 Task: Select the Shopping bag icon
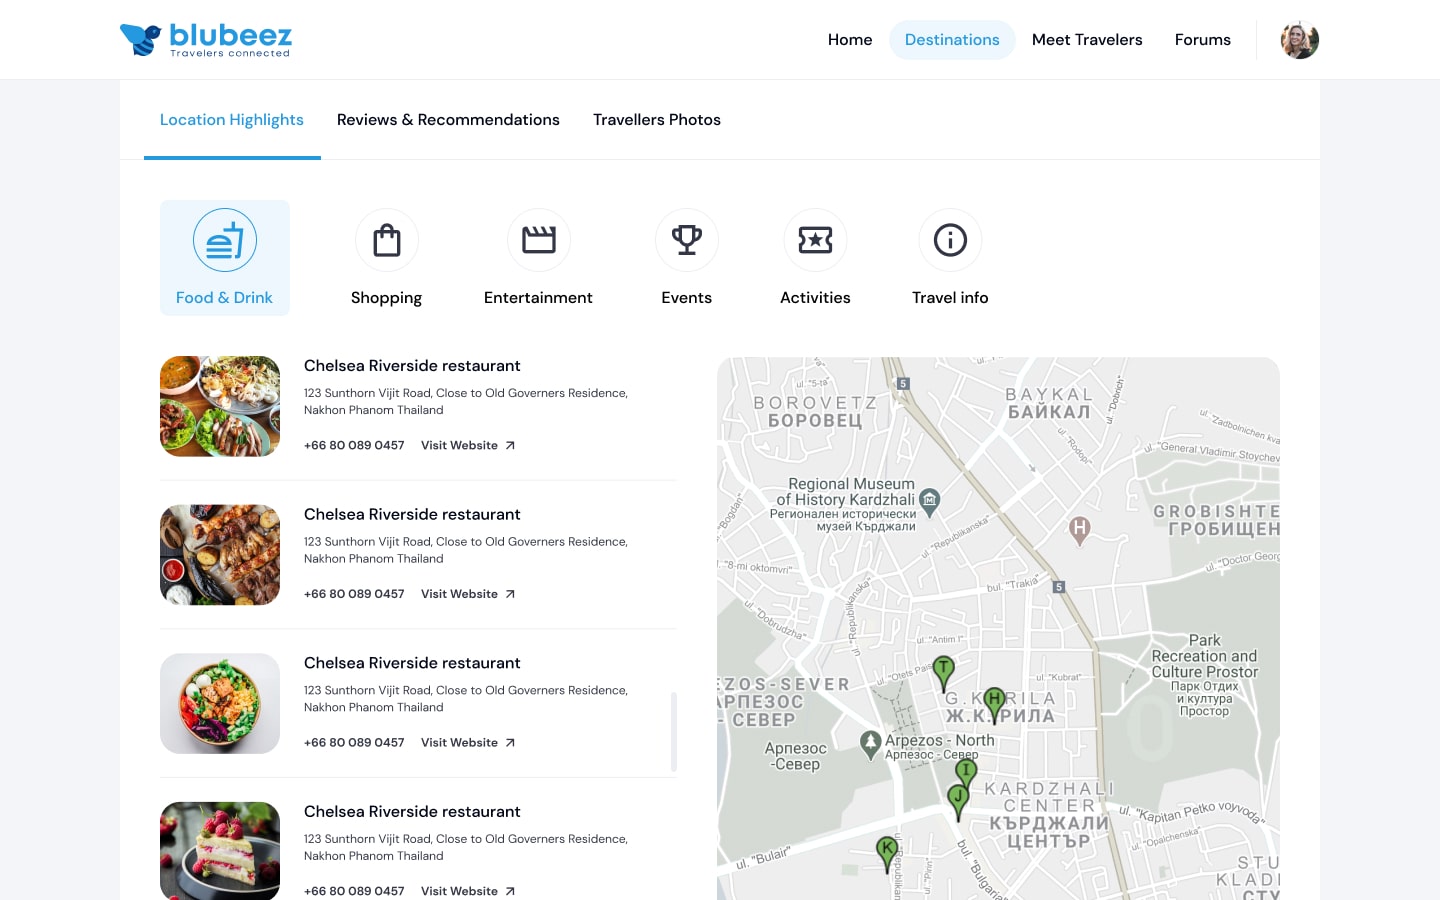[387, 240]
